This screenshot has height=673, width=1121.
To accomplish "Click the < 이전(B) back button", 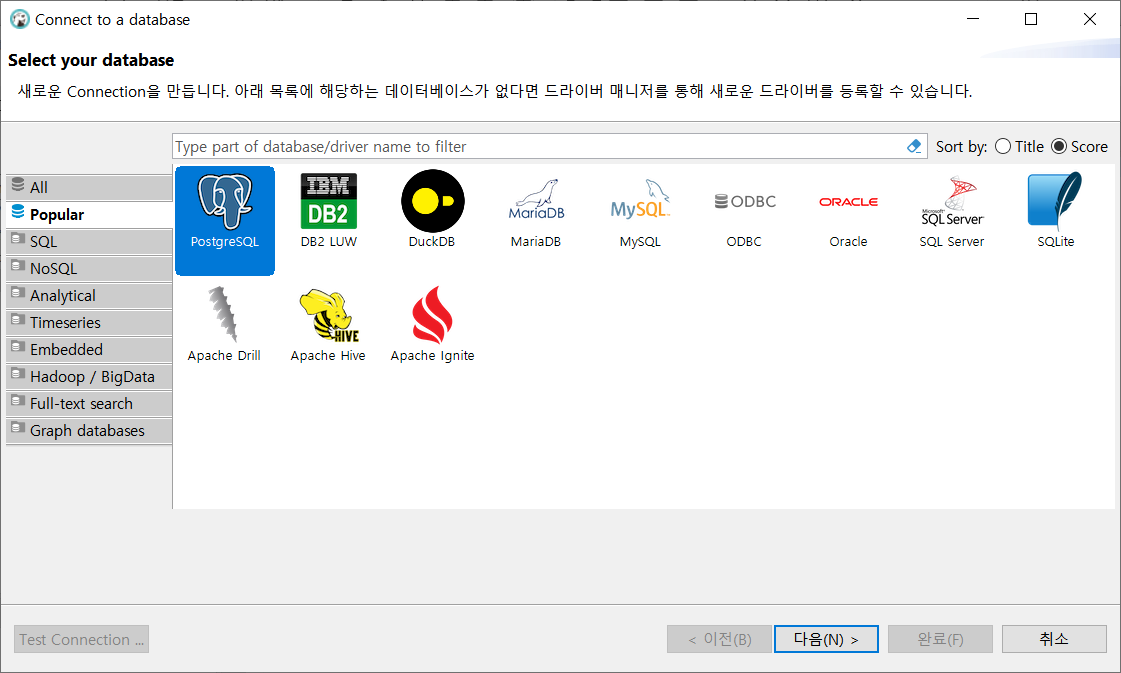I will point(719,639).
